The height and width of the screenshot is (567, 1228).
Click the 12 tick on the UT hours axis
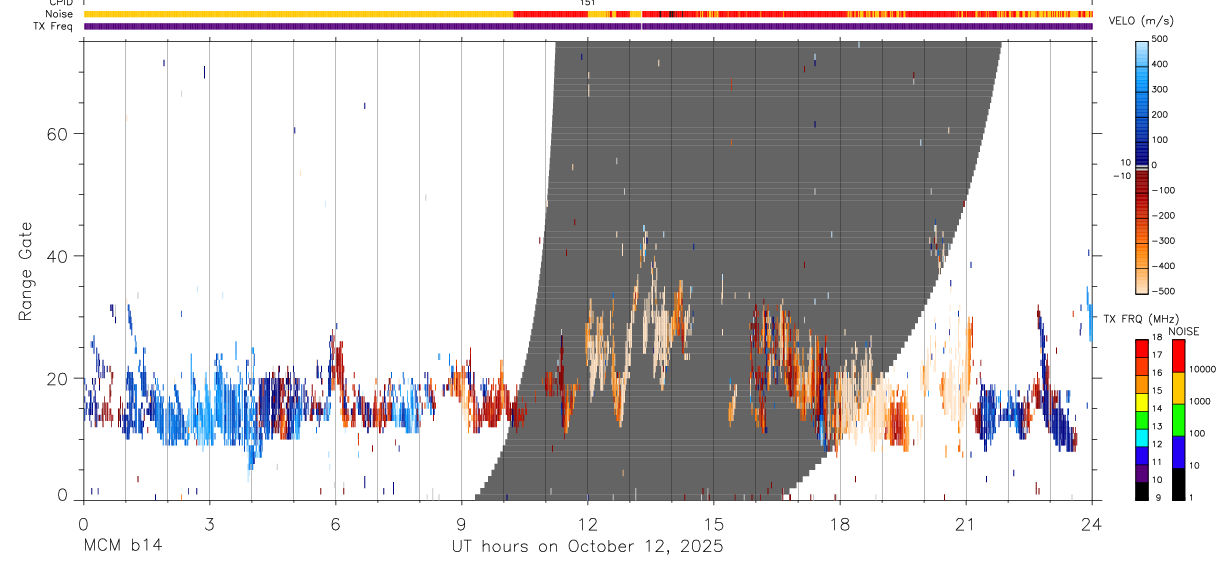(x=587, y=524)
